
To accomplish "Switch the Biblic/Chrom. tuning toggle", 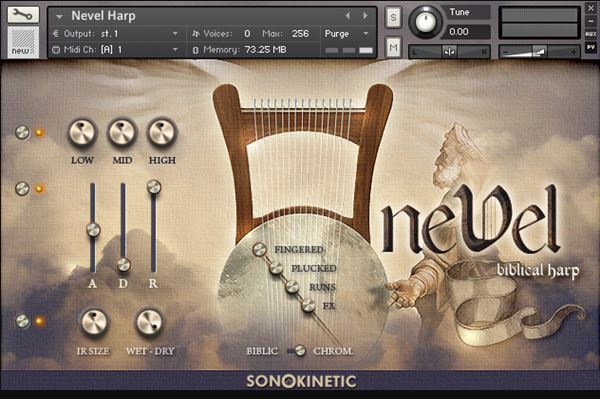I will (297, 350).
